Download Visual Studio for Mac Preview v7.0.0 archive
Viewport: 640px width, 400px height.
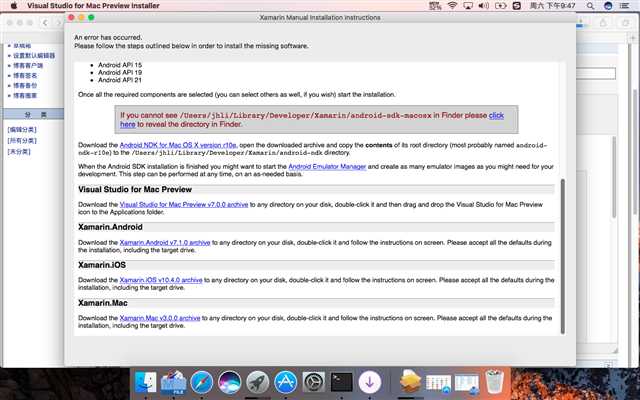[x=184, y=204]
